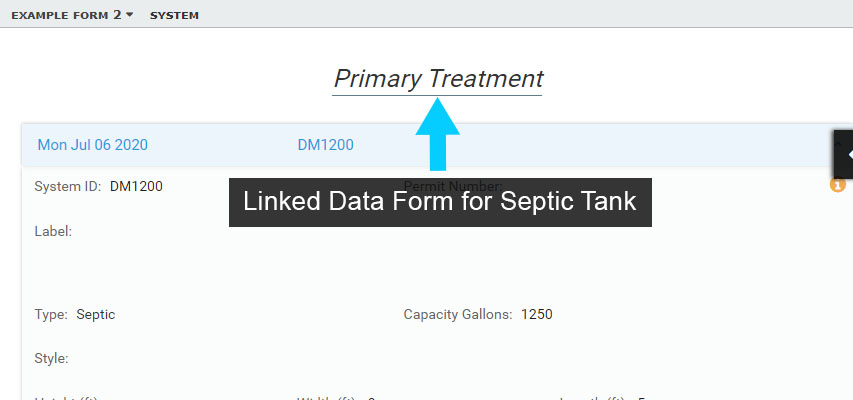
Task: Click the empty Label field
Action: tap(150, 231)
